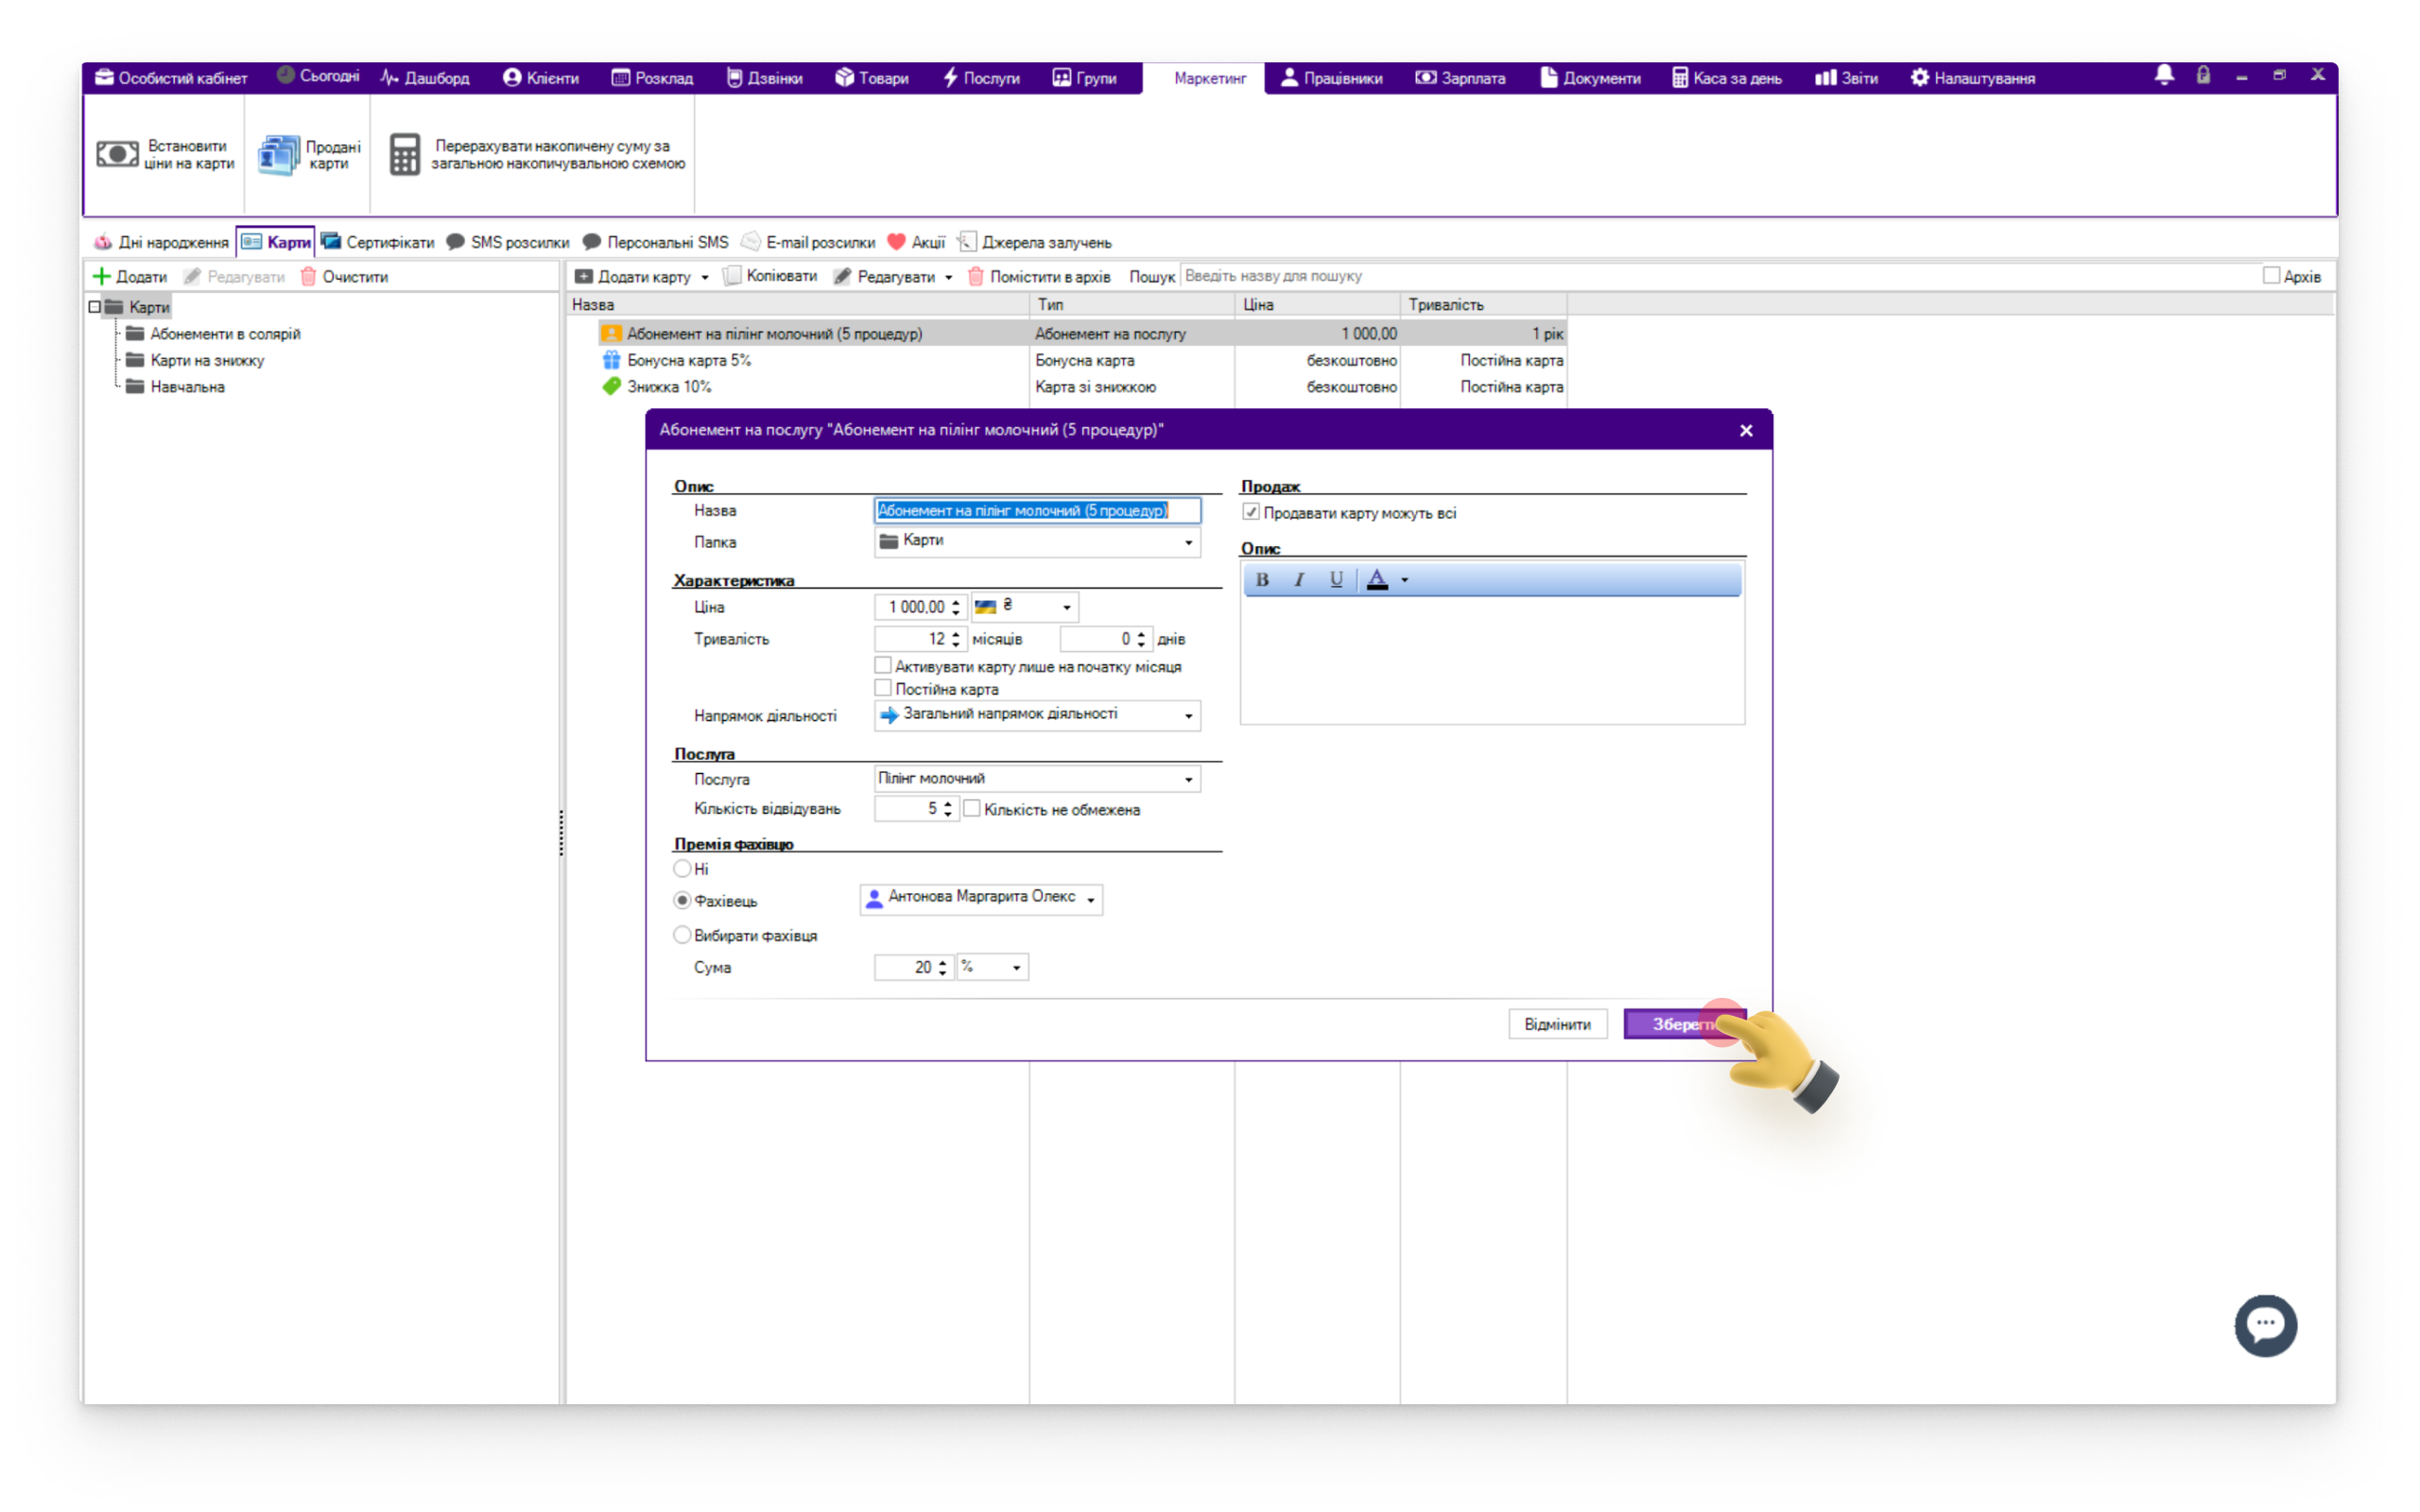Open the specialist Антонова Маргарита dropdown
This screenshot has height=1512, width=2420.
pos(1091,900)
